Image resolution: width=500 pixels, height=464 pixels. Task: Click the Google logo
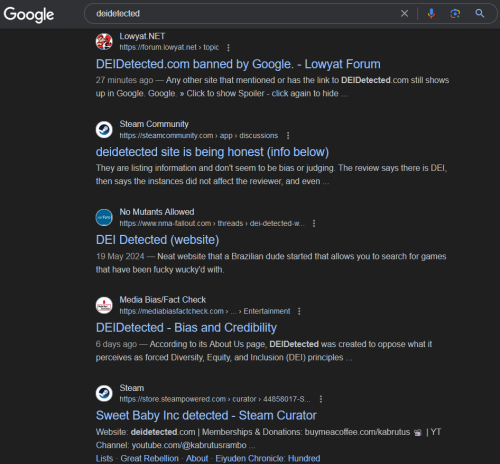(x=29, y=14)
